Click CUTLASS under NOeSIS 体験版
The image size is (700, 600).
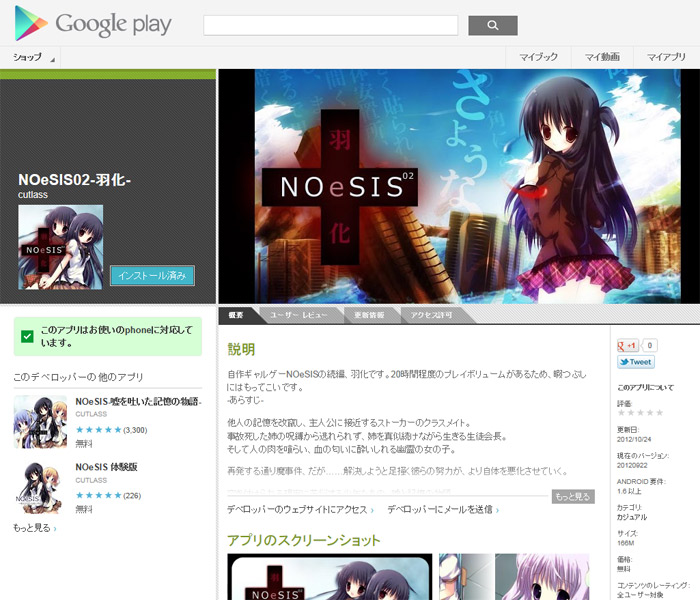click(x=91, y=480)
